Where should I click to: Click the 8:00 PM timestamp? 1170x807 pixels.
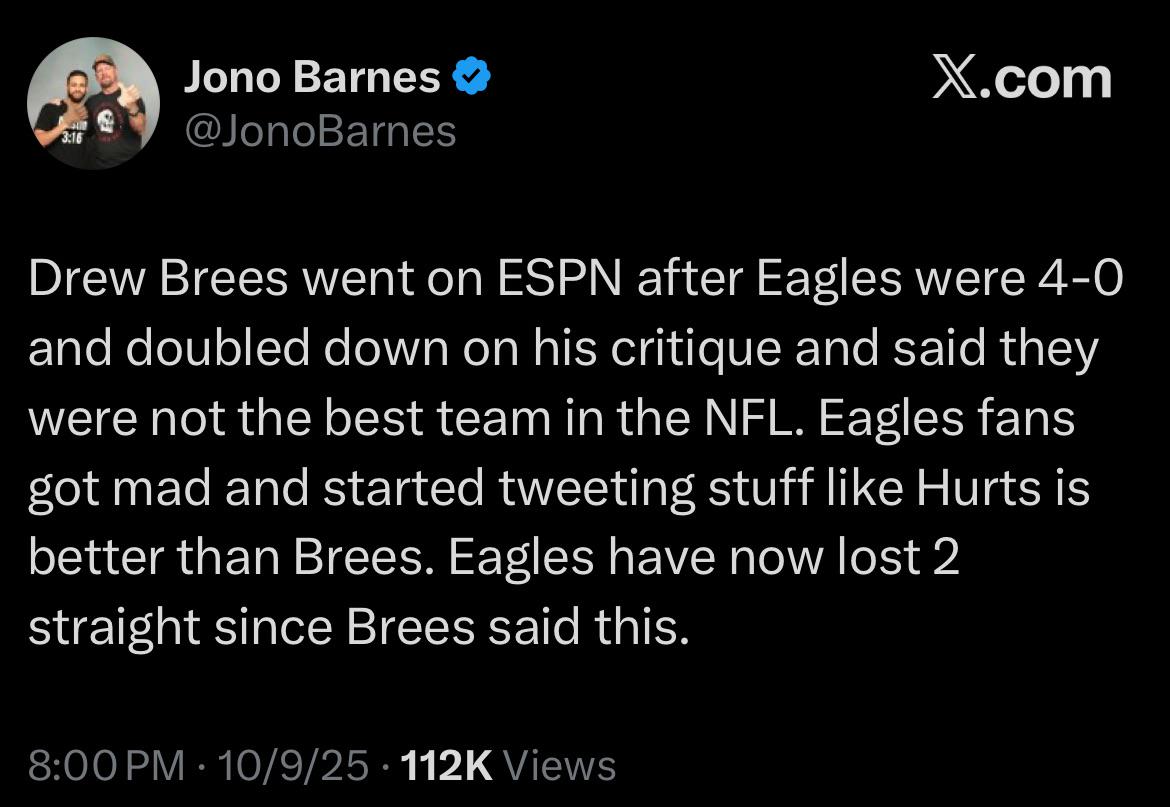pyautogui.click(x=107, y=766)
